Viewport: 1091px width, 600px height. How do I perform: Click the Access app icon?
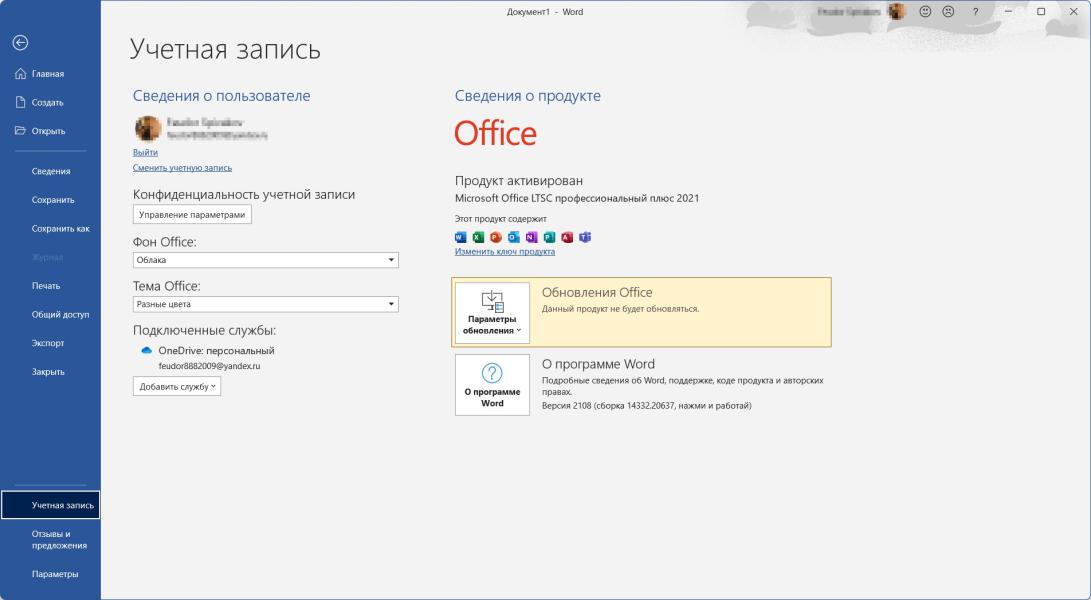[567, 237]
